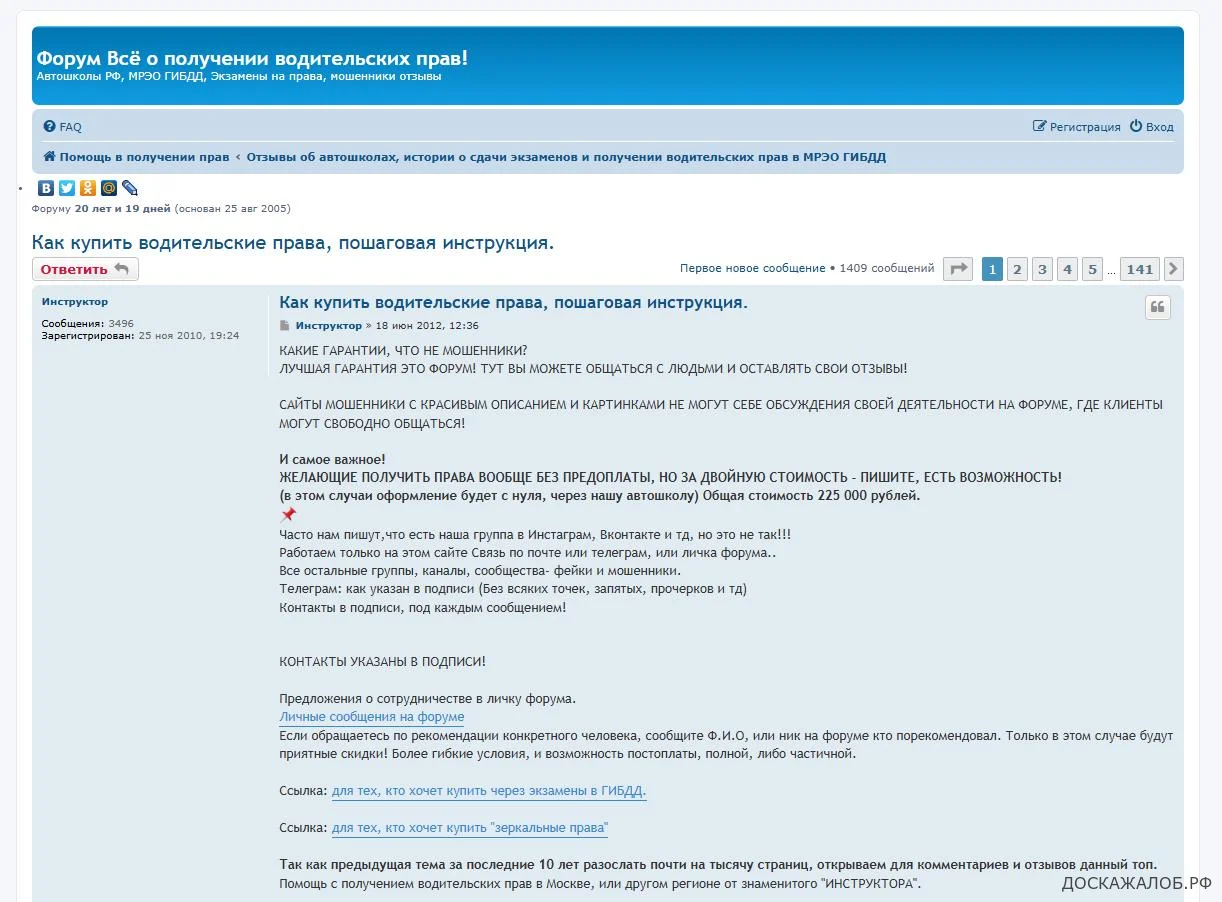Click the Mail.ru @ share icon
The width and height of the screenshot is (1222, 902).
click(x=109, y=188)
